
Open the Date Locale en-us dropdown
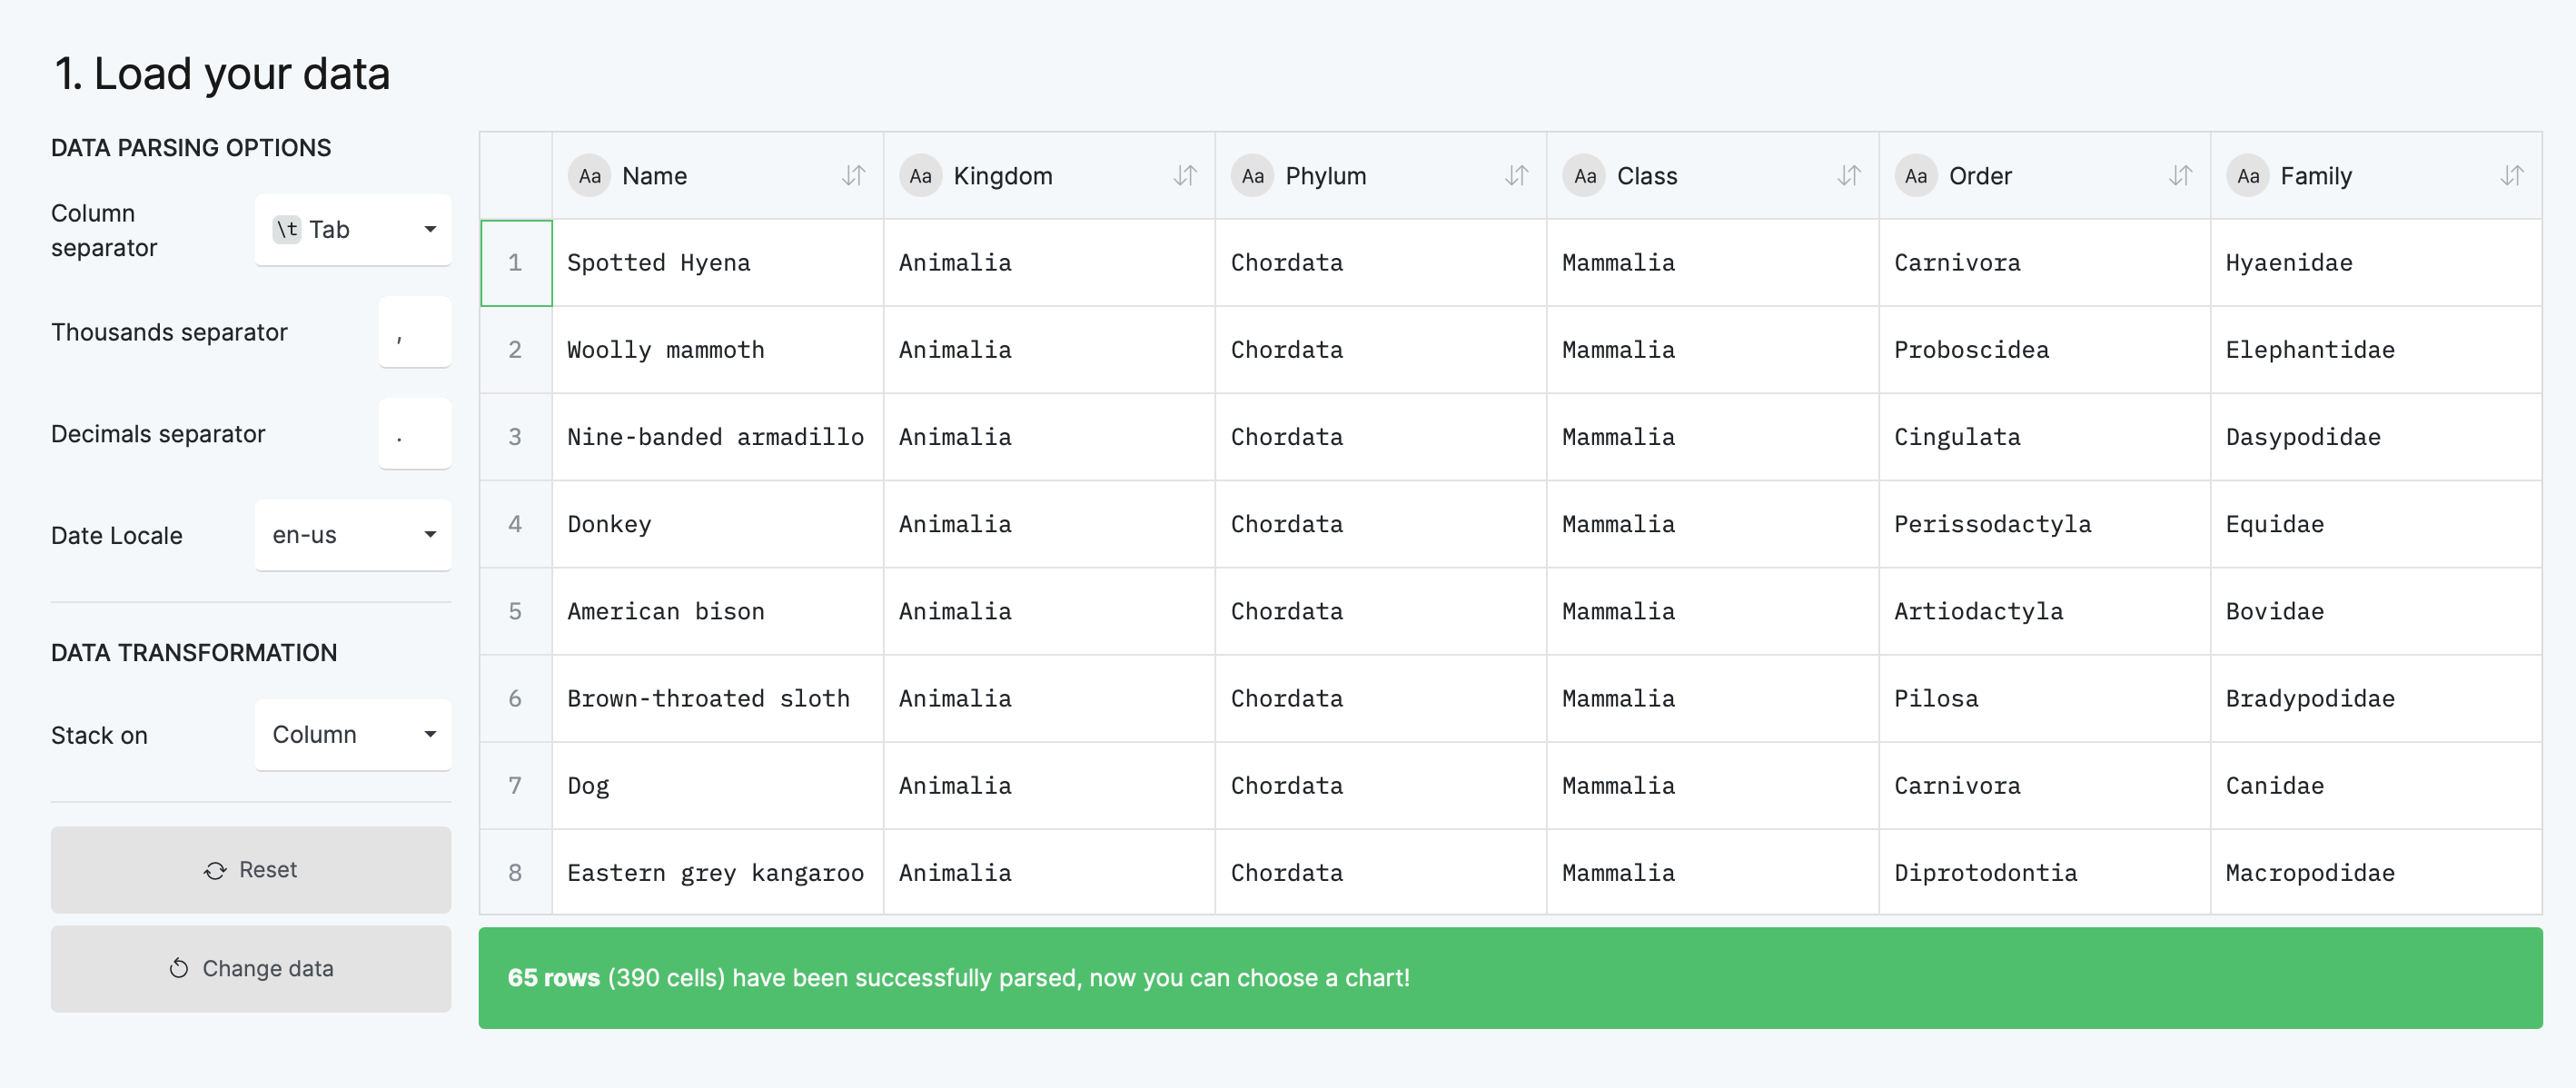(353, 535)
